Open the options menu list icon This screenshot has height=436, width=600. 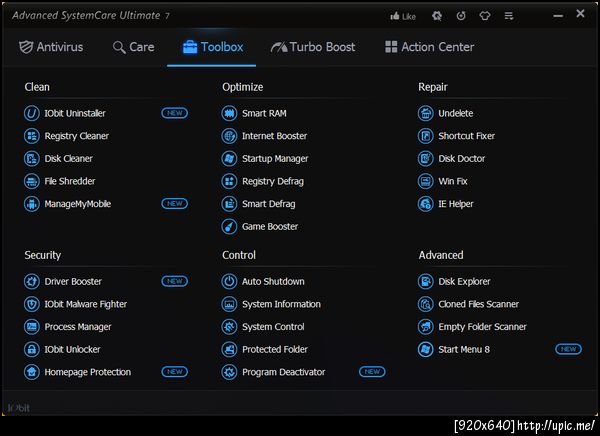[509, 16]
